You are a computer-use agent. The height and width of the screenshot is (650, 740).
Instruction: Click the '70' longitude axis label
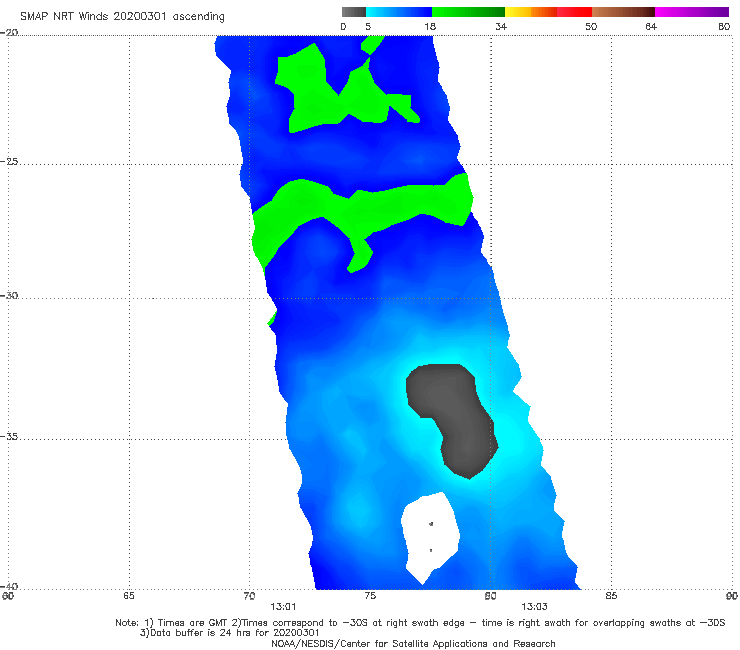point(249,596)
